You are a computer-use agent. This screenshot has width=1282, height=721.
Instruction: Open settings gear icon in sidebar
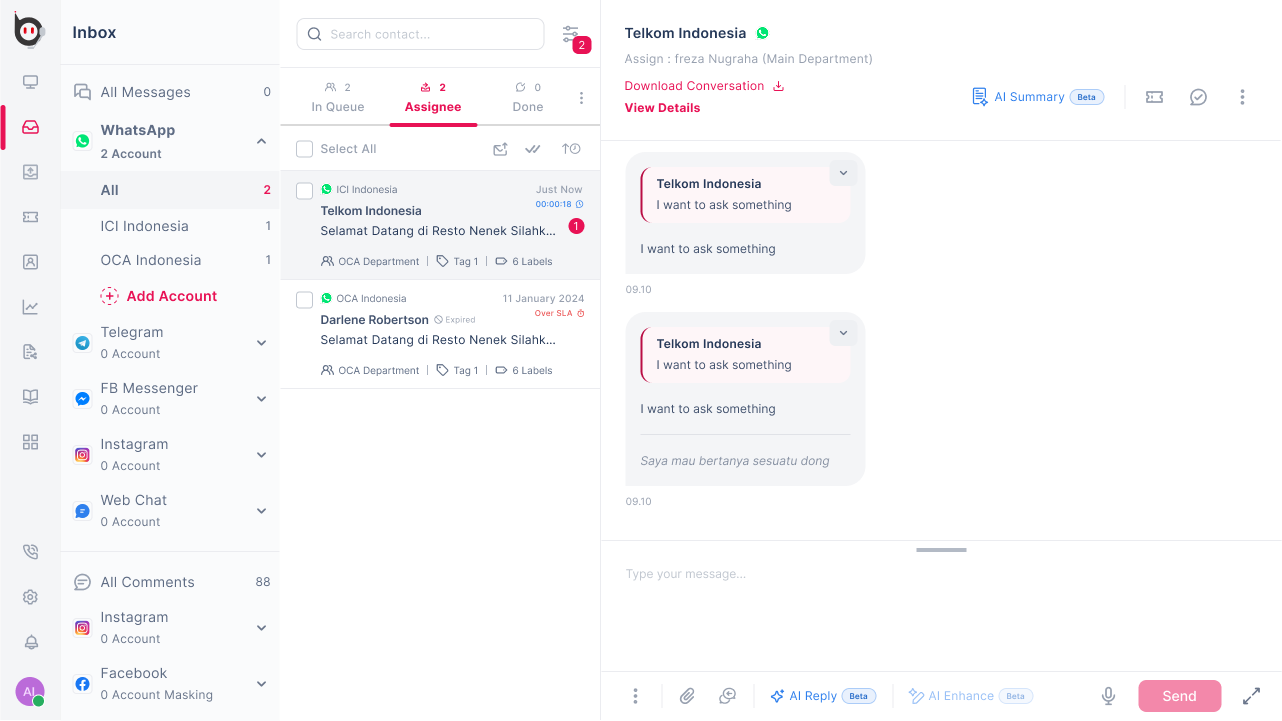pyautogui.click(x=30, y=597)
